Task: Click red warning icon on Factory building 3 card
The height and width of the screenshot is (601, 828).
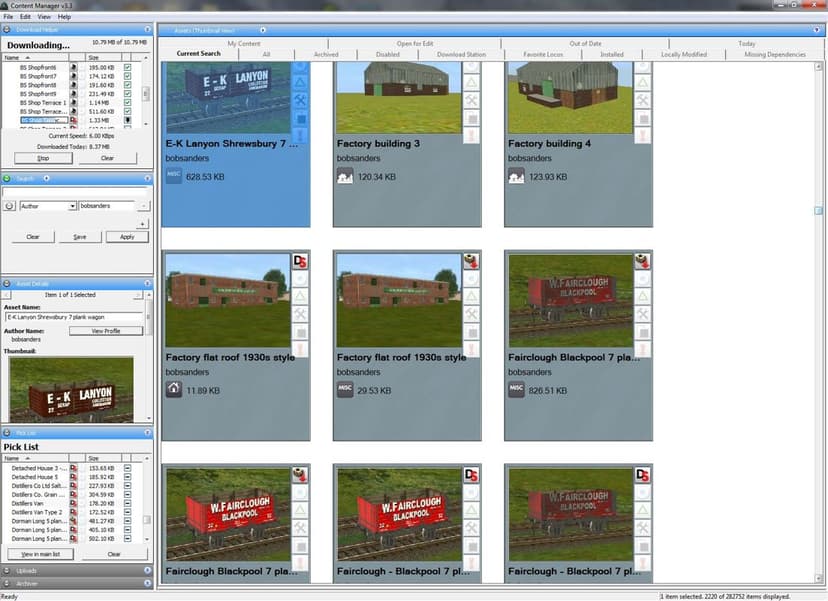Action: point(471,136)
